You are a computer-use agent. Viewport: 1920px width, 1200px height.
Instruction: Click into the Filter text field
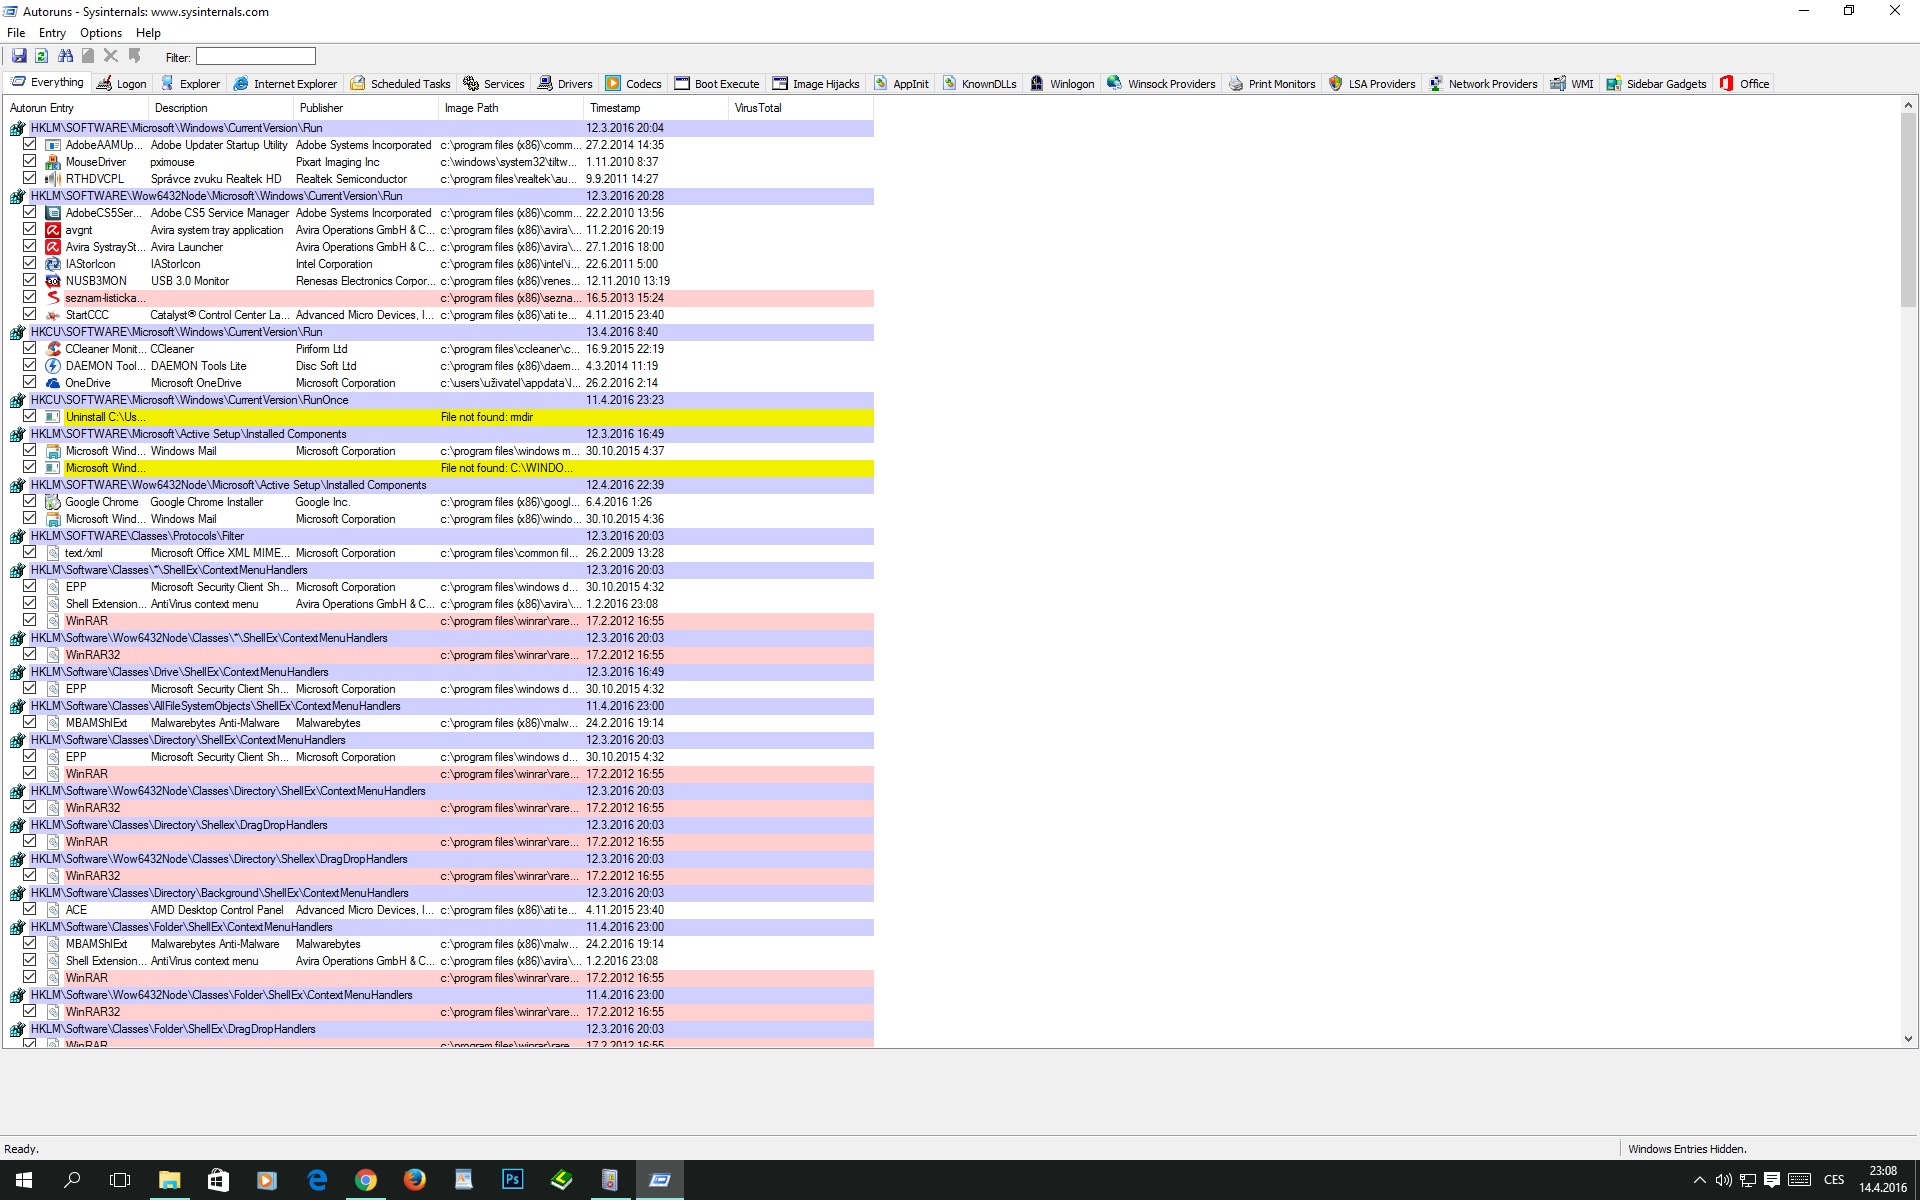(x=256, y=57)
